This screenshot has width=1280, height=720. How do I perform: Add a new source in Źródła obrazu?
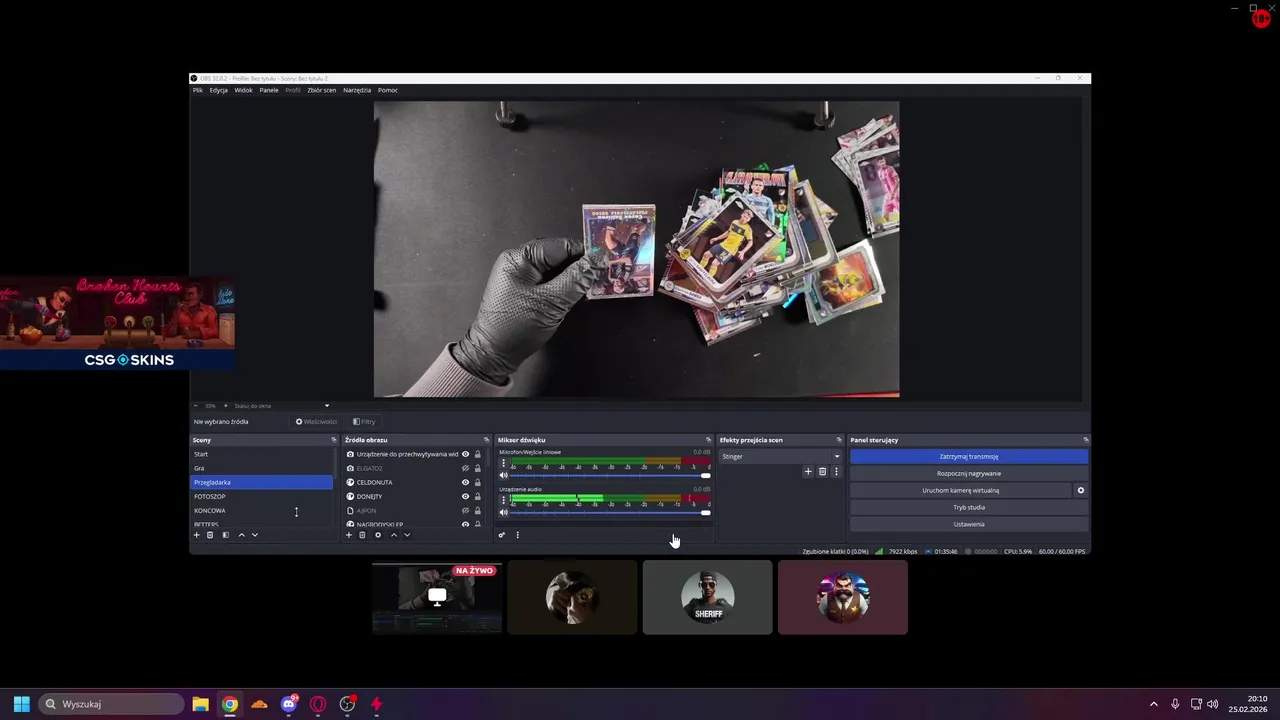coord(348,535)
